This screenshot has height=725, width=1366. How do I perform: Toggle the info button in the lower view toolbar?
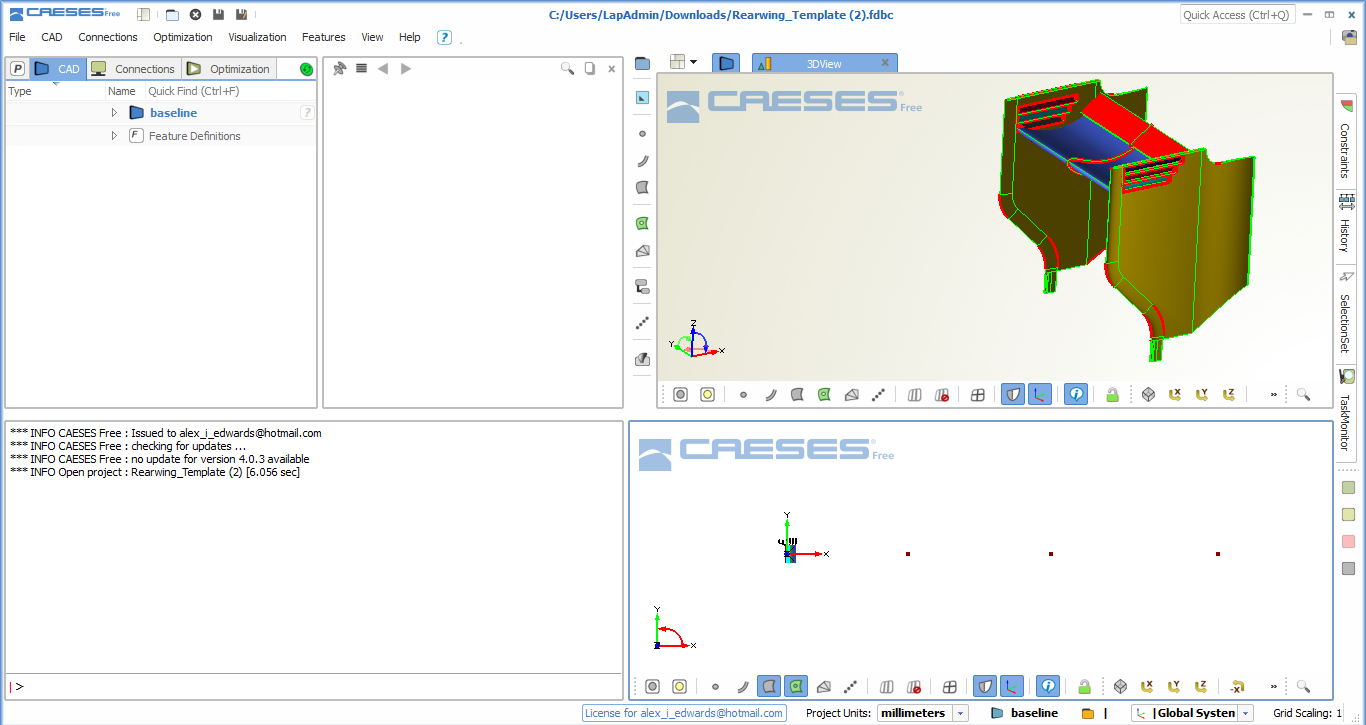[1048, 686]
